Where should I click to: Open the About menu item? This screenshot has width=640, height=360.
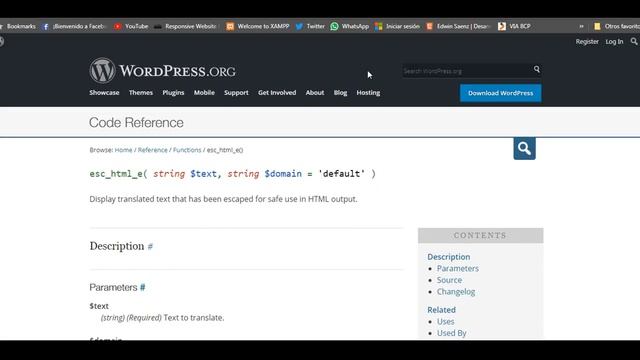315,93
